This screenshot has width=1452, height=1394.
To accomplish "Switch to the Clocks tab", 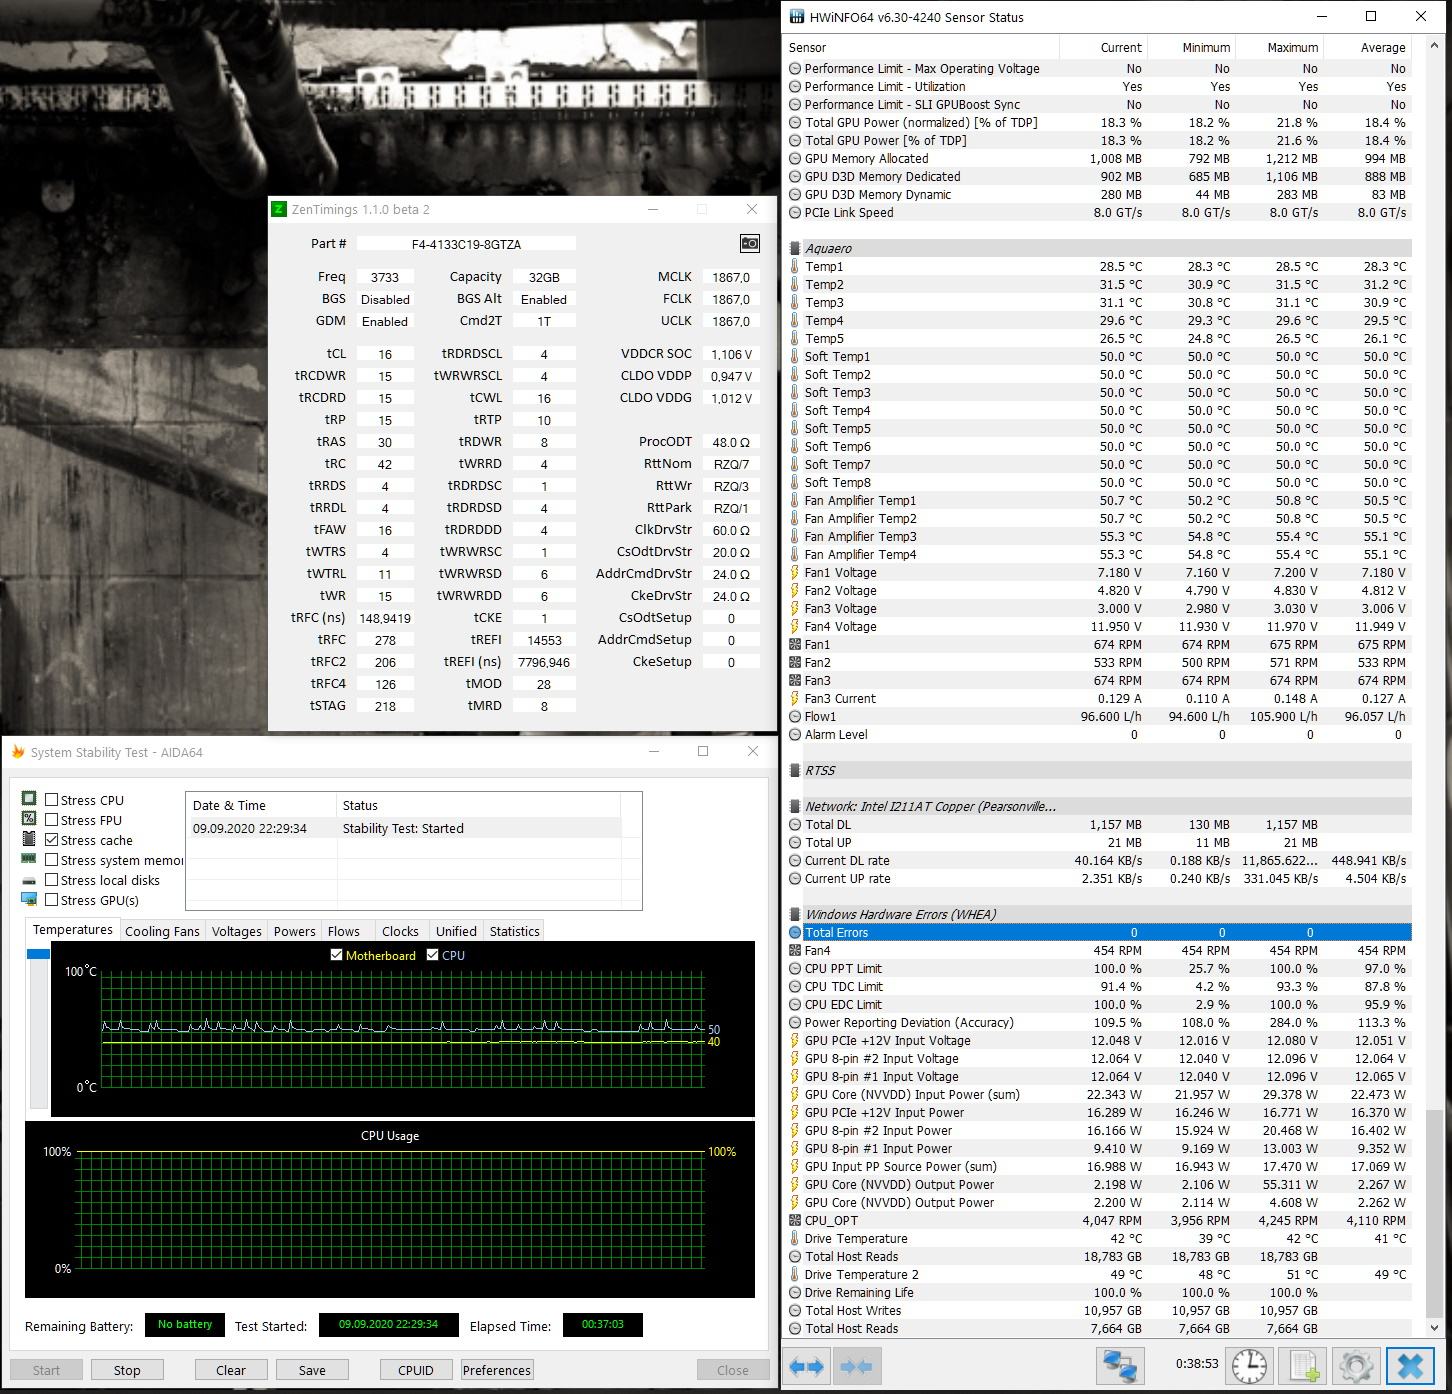I will pyautogui.click(x=400, y=931).
